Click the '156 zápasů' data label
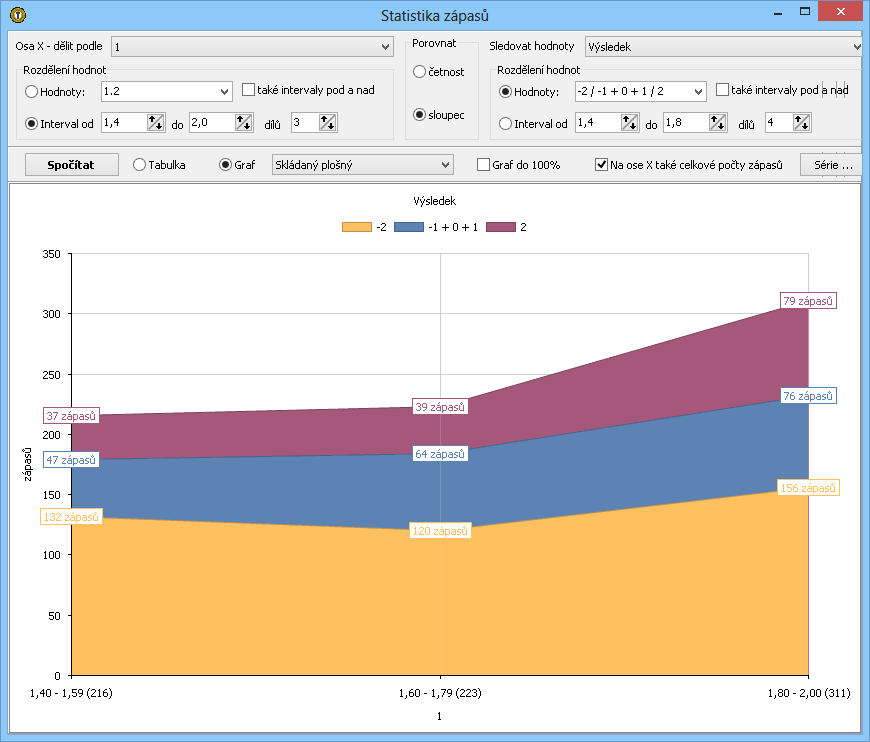Screen dimensions: 870x742 pos(808,488)
